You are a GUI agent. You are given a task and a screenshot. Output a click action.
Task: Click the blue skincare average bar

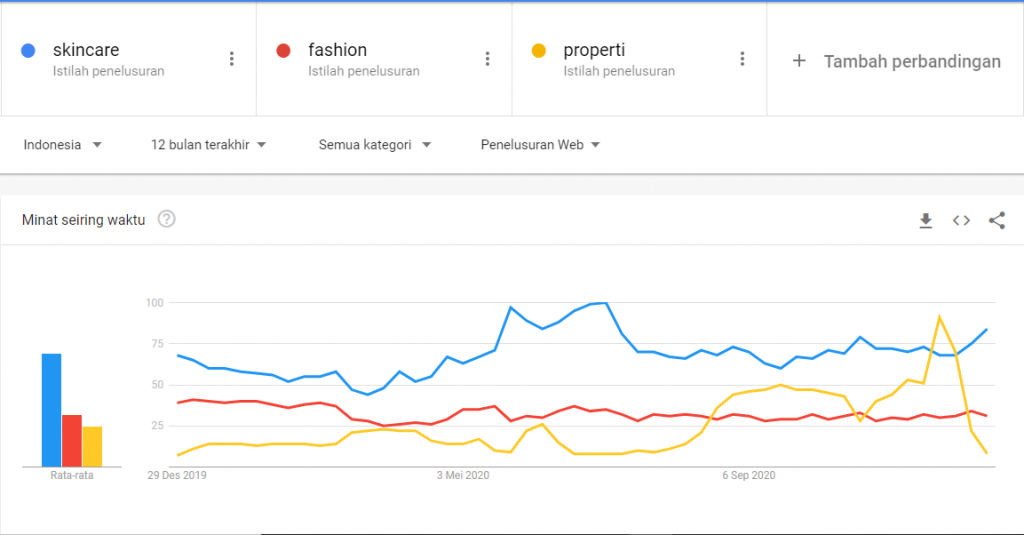(52, 410)
